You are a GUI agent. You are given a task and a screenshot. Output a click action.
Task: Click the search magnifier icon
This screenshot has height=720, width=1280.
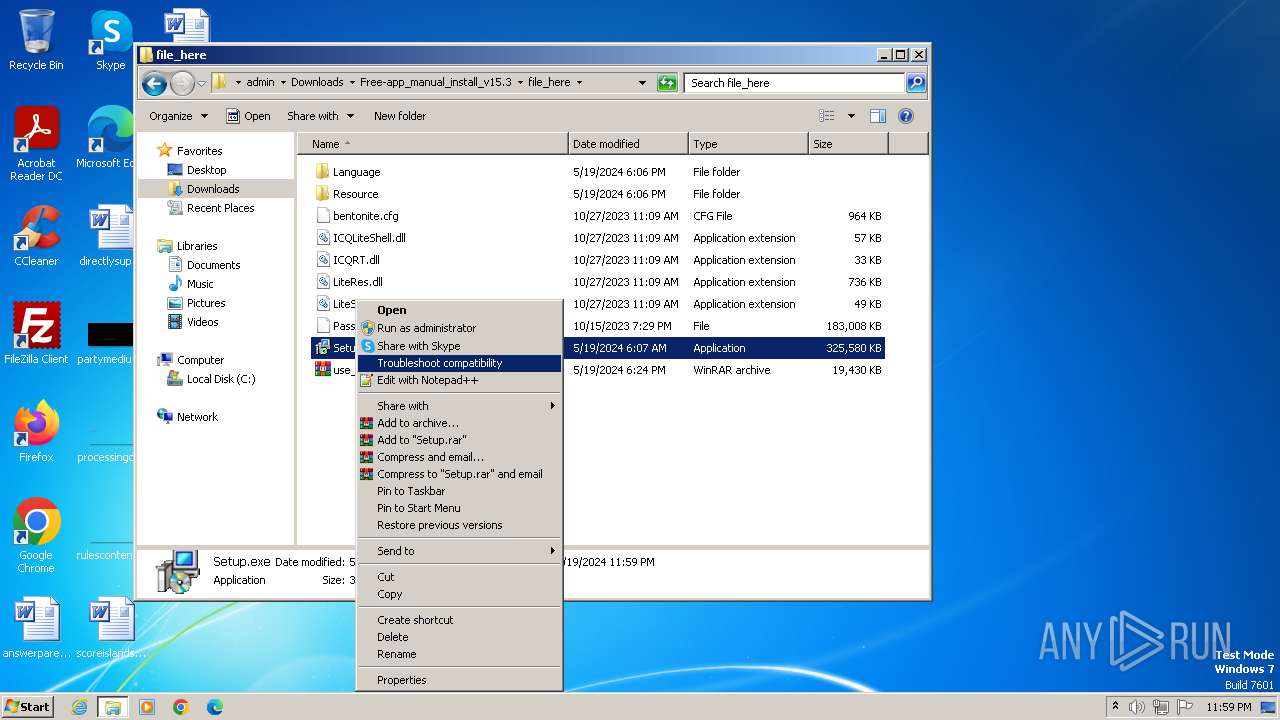(x=915, y=83)
